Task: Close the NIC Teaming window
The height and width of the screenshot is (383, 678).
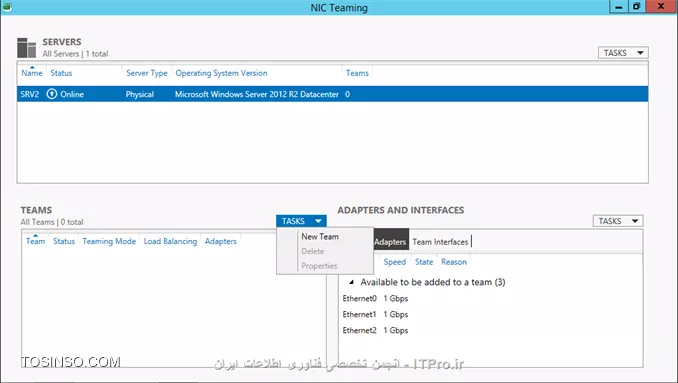Action: tap(661, 6)
